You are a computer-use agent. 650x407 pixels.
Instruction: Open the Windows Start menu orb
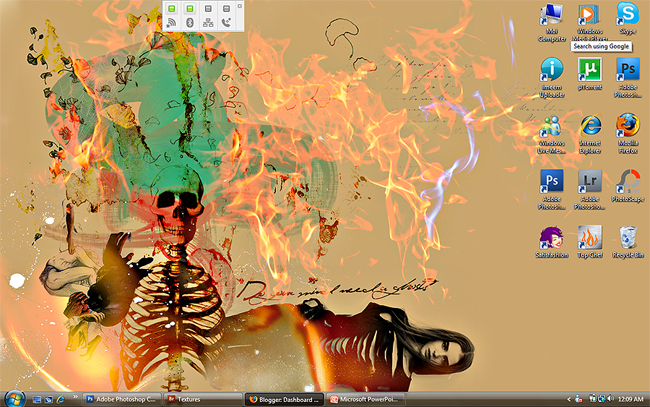pyautogui.click(x=15, y=399)
